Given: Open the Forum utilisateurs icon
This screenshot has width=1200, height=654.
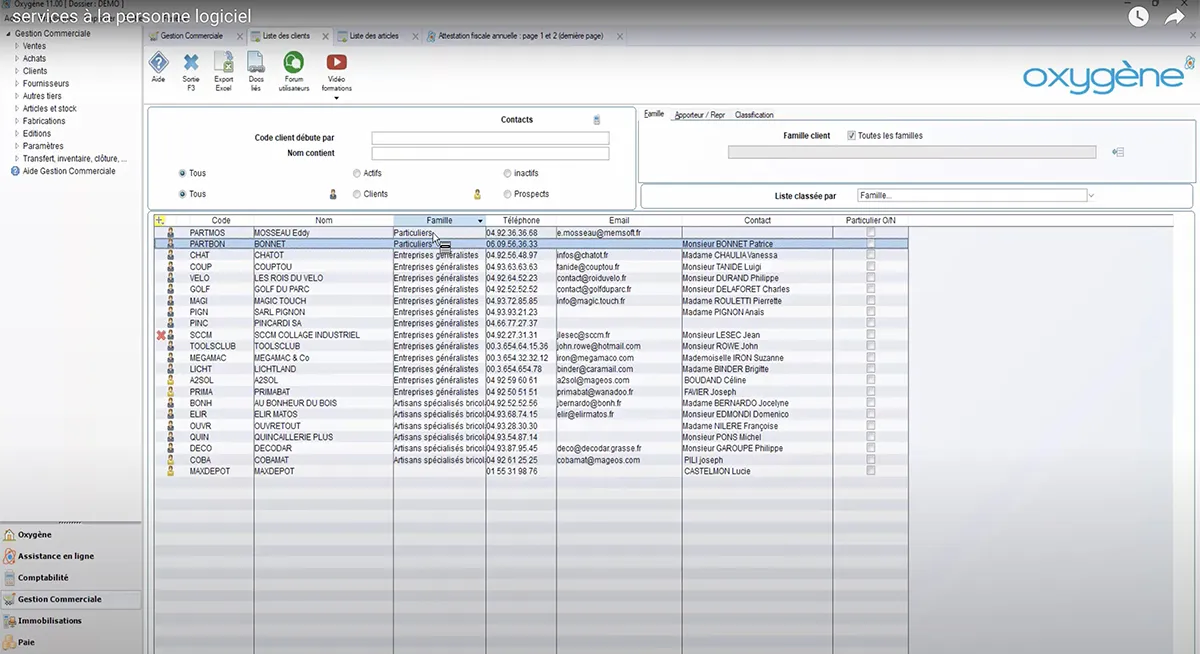Looking at the screenshot, I should coord(294,64).
